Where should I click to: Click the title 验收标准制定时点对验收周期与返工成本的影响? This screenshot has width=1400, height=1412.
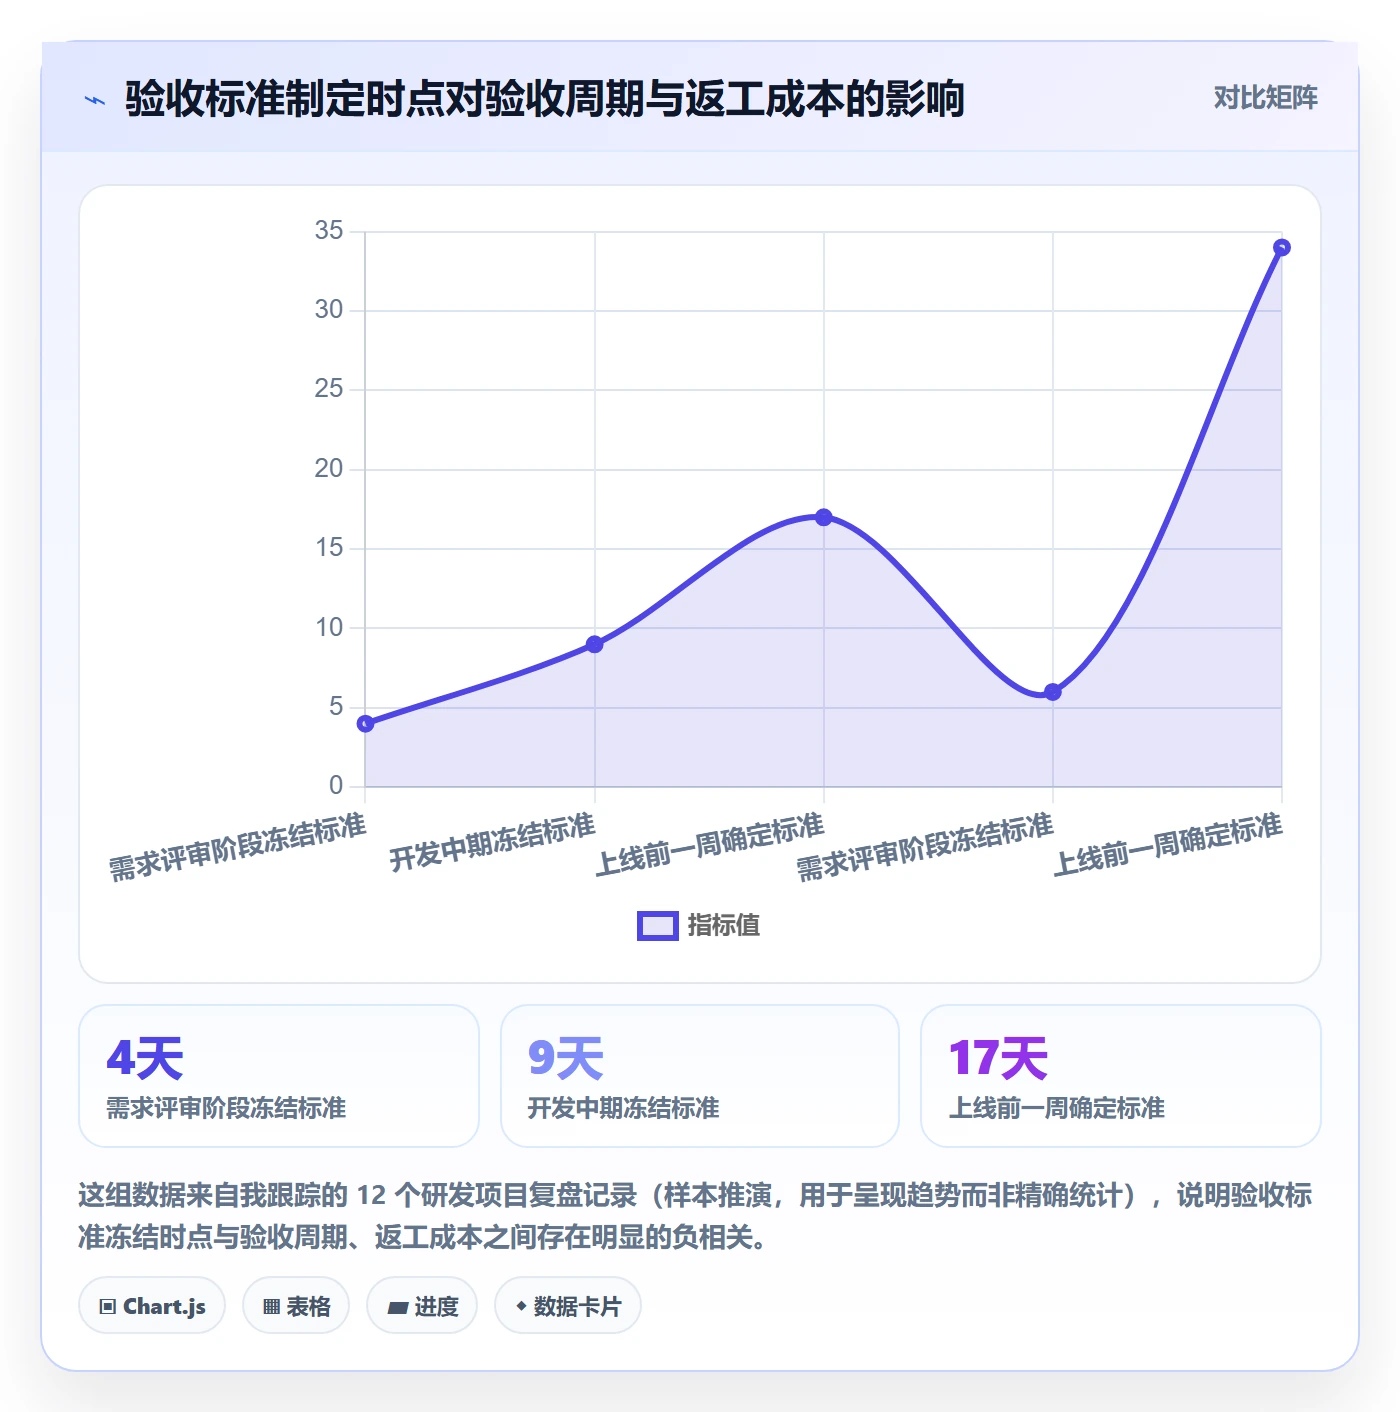[545, 99]
